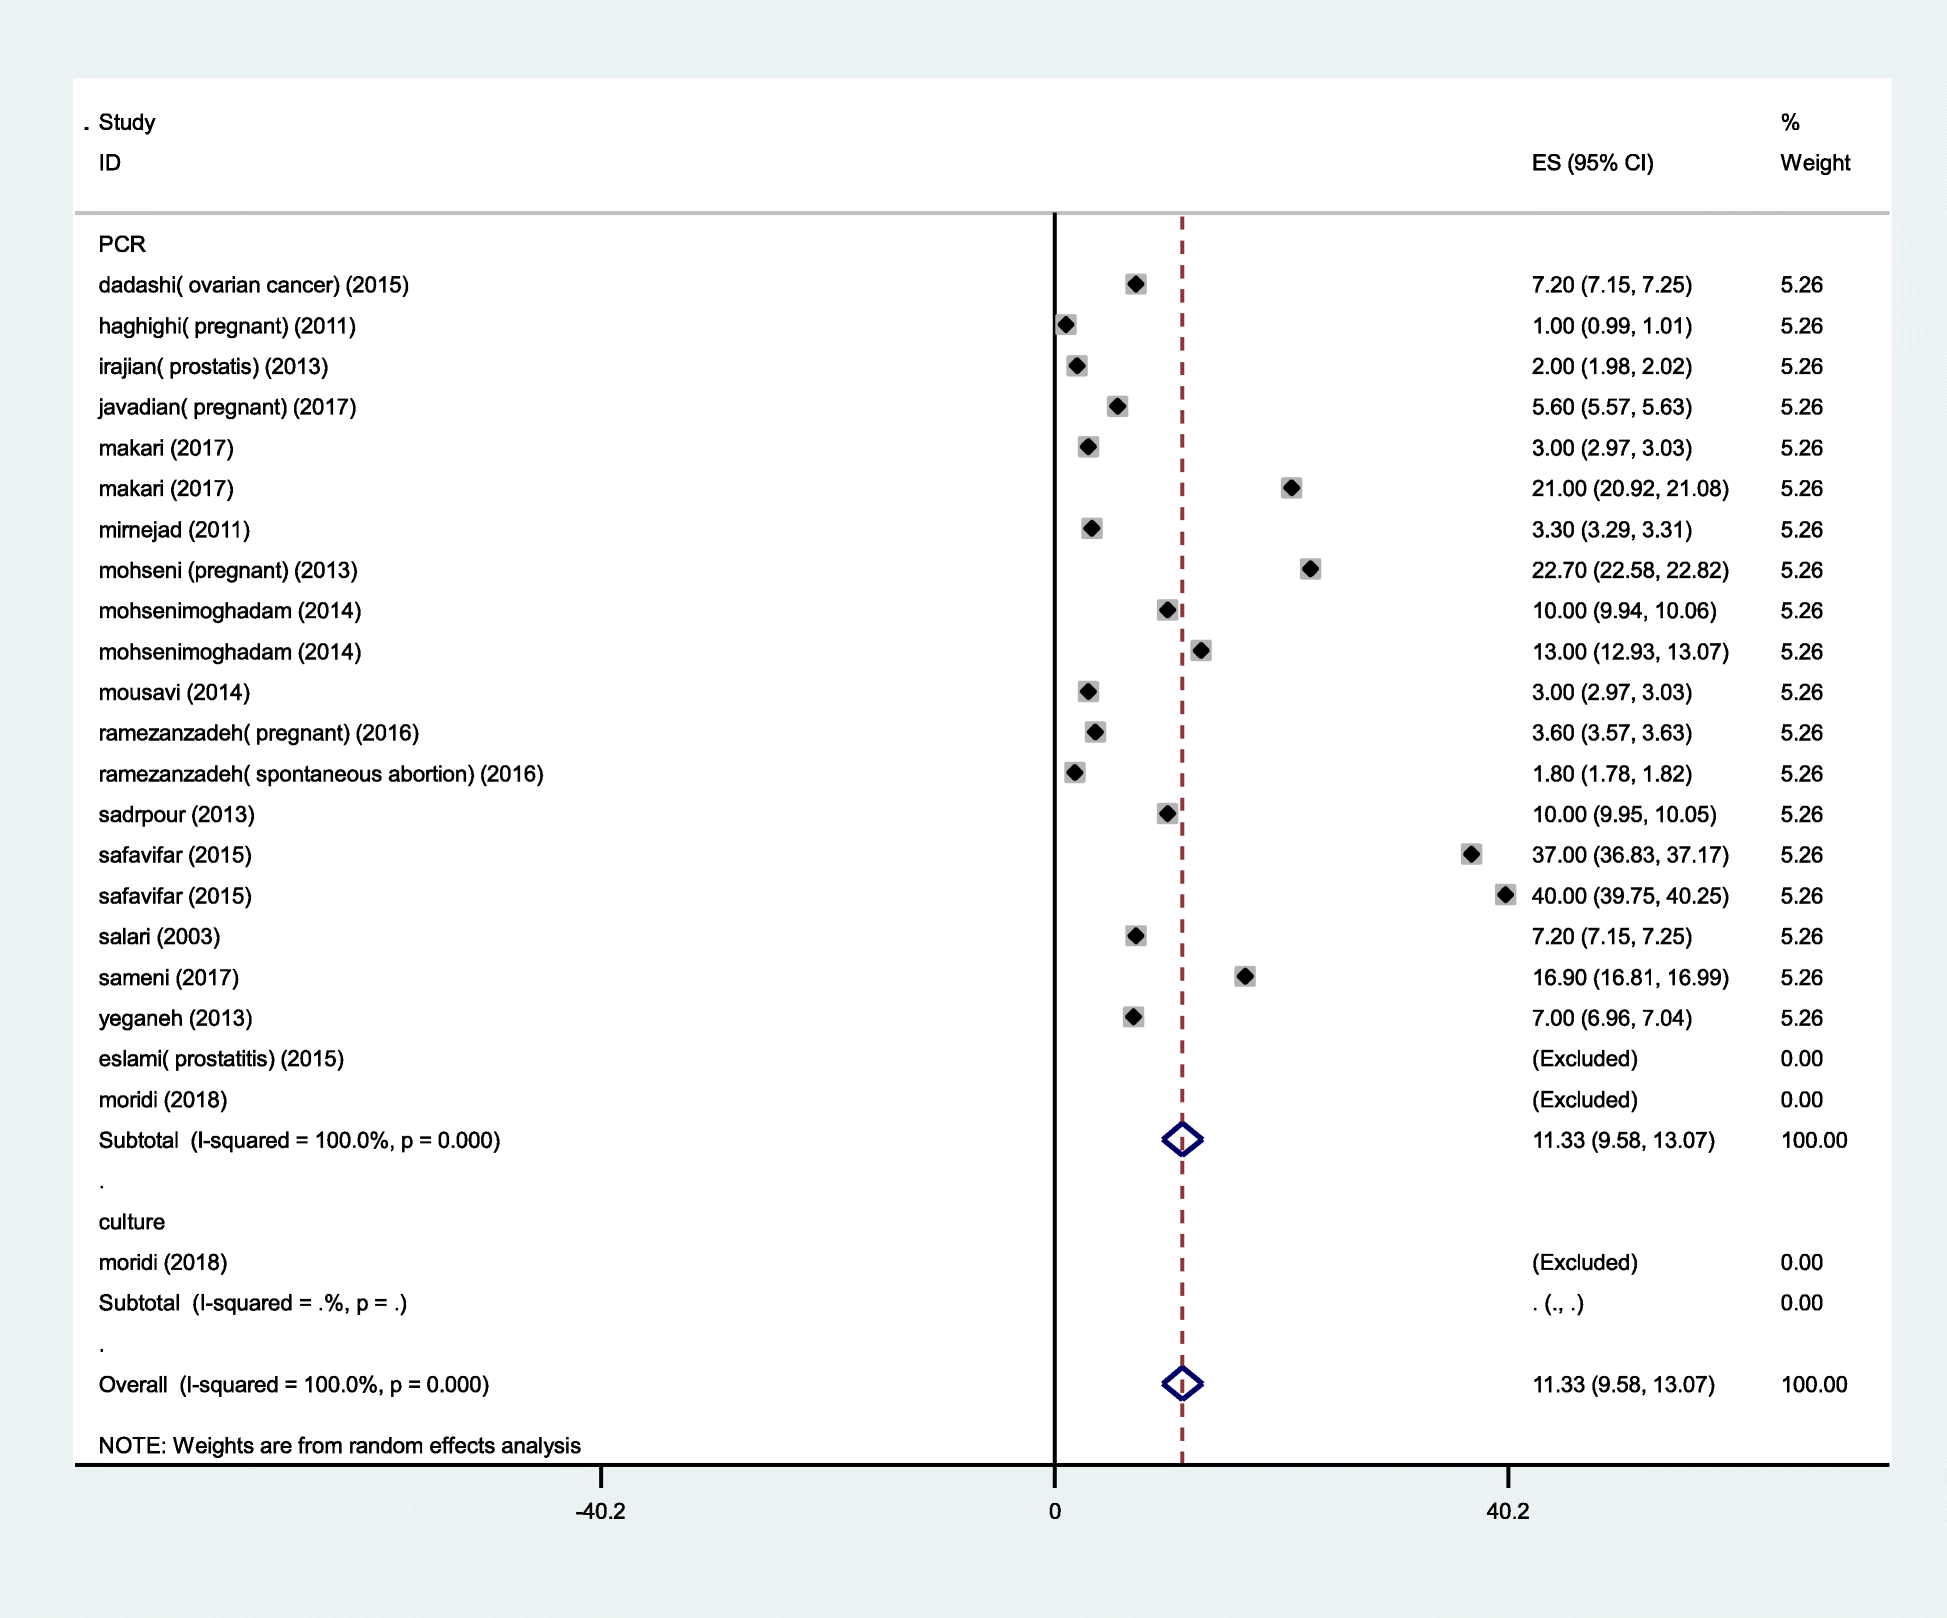
Task: Click the '0' x-axis tick label
Action: click(x=1054, y=1512)
